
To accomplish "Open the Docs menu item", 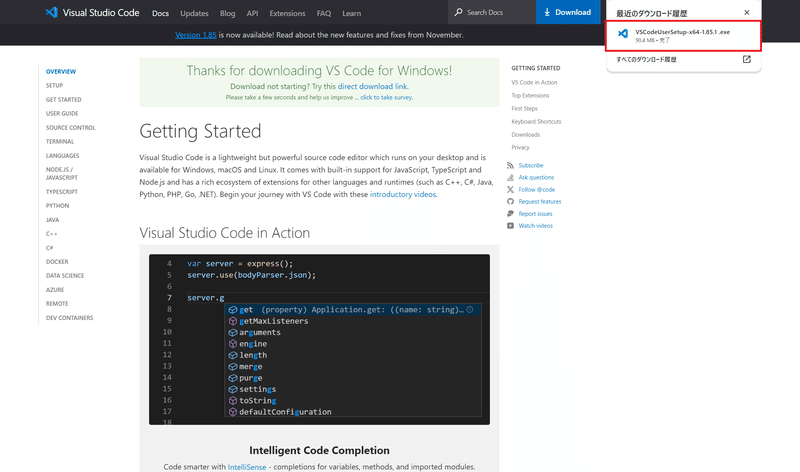I will tap(160, 13).
